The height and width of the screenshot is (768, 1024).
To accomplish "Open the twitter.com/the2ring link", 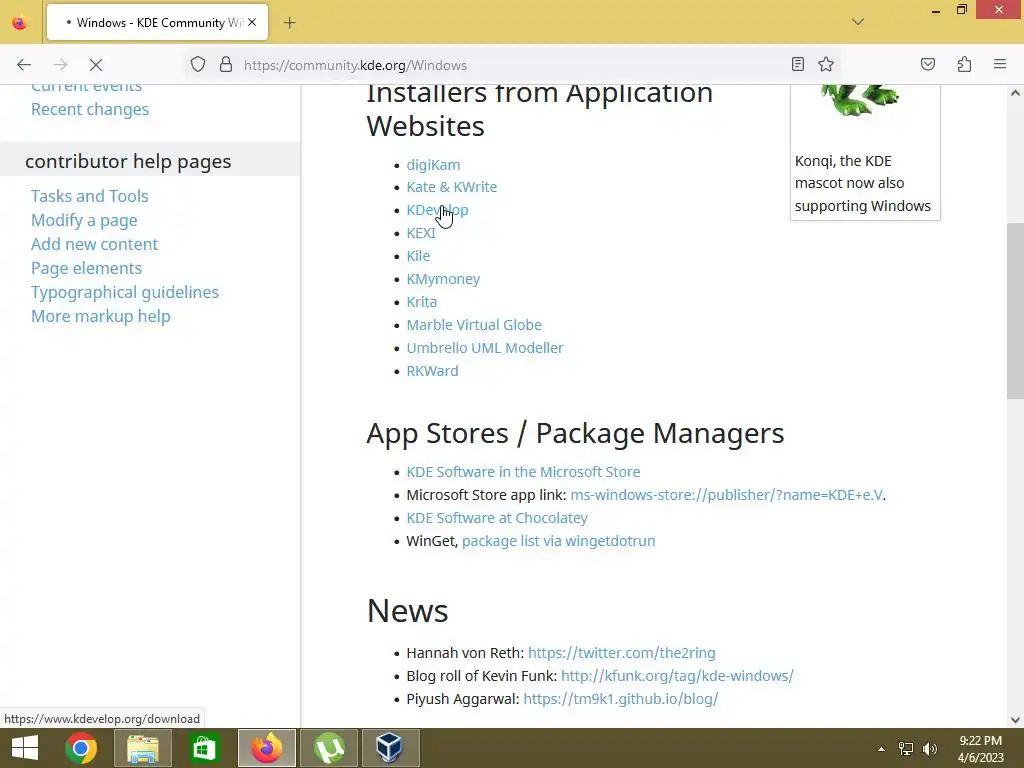I will (x=621, y=652).
